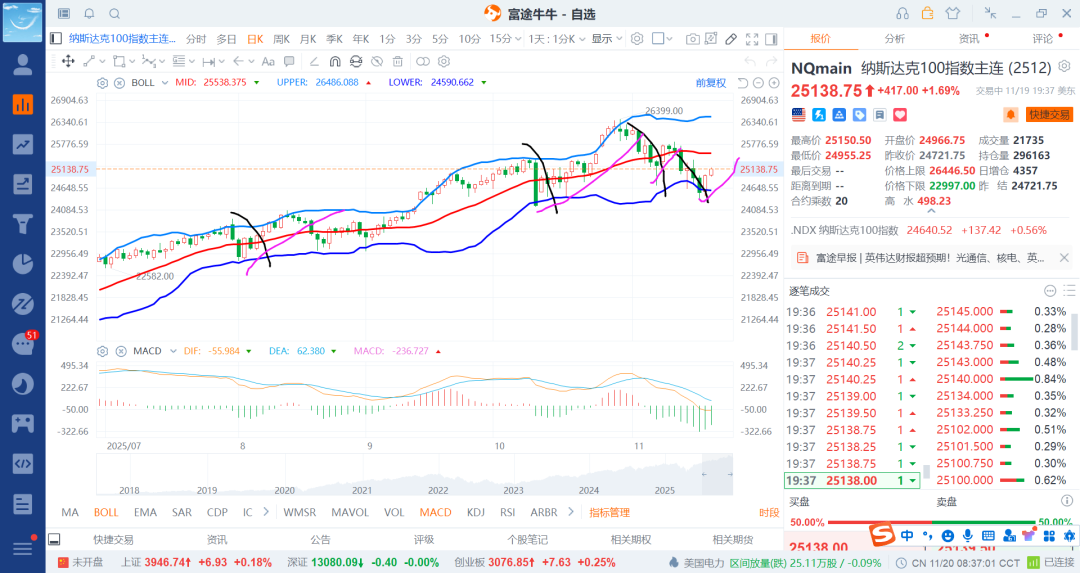Screen dimensions: 1080x573
Task: Click the search magnifier in title bar
Action: 114,14
